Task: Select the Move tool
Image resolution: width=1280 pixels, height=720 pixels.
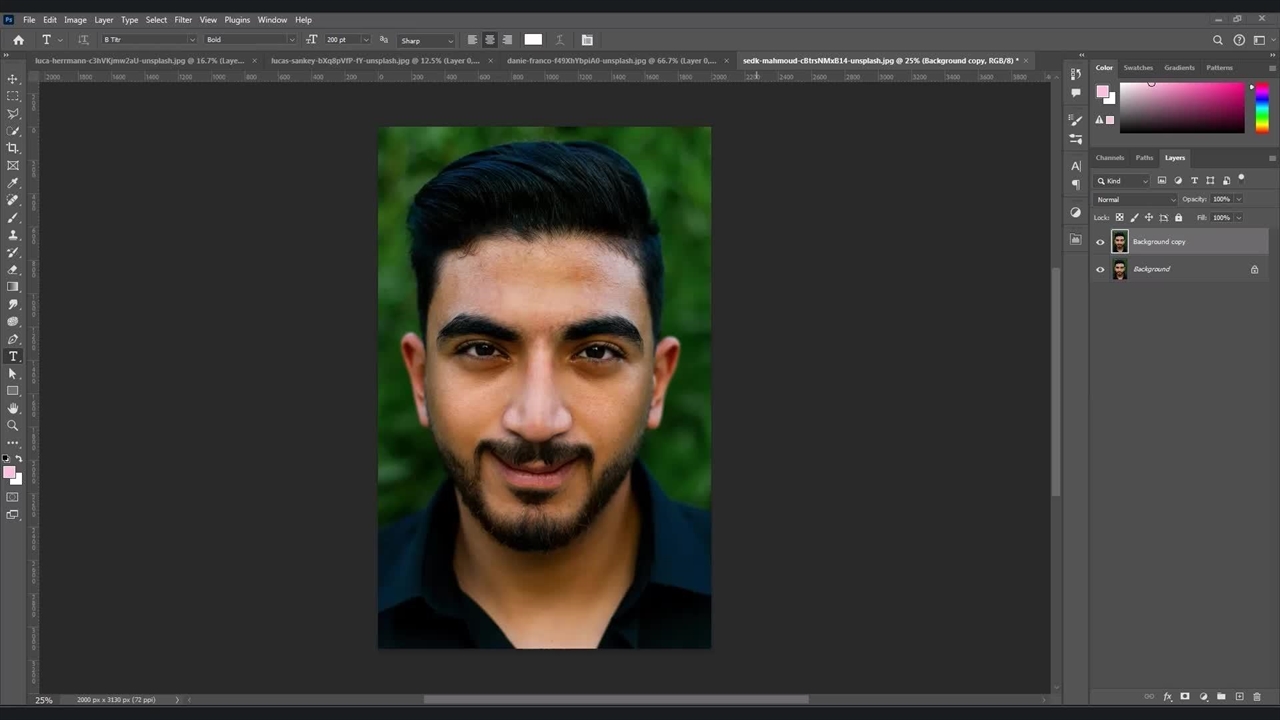Action: tap(13, 79)
